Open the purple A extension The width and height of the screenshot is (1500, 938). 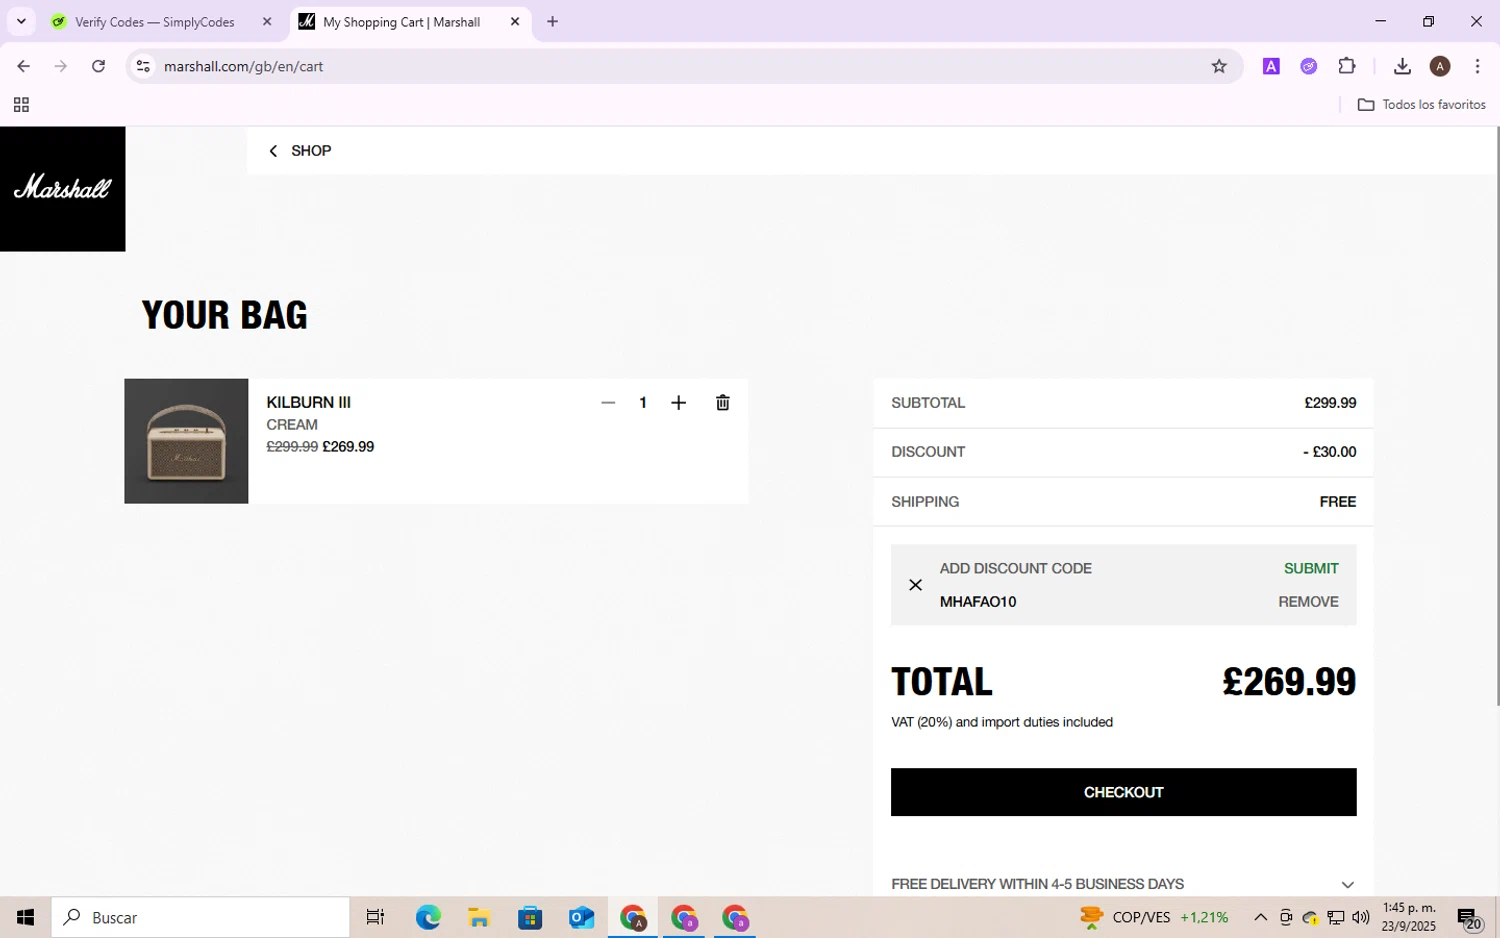pos(1271,66)
